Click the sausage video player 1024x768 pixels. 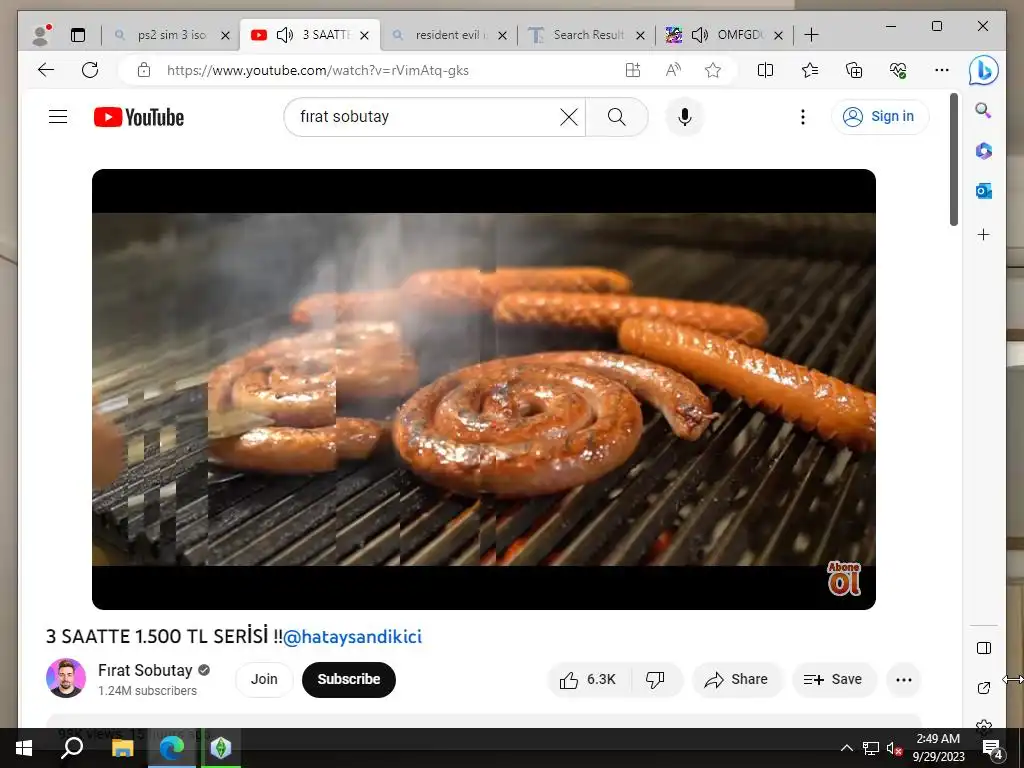point(484,389)
